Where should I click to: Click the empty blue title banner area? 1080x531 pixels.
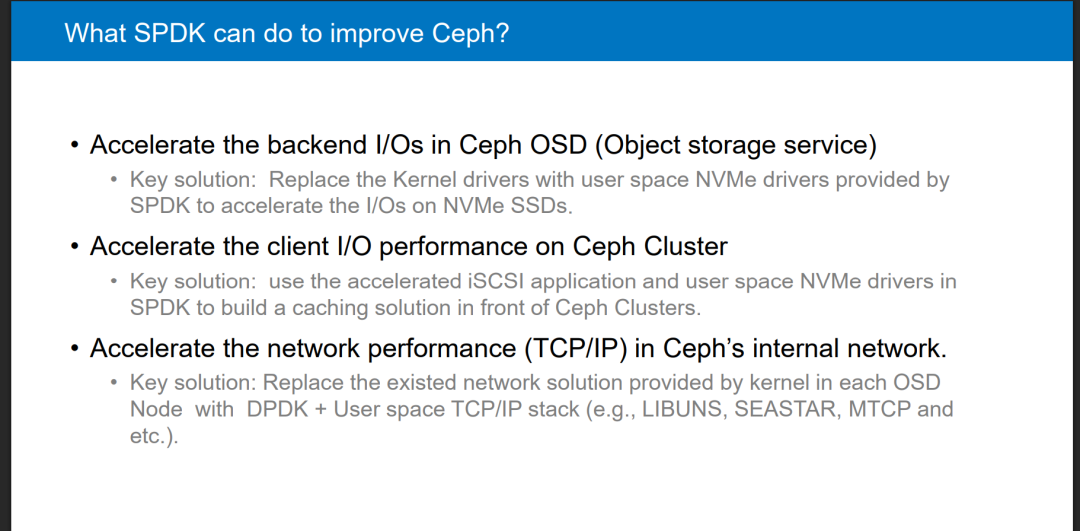point(792,32)
